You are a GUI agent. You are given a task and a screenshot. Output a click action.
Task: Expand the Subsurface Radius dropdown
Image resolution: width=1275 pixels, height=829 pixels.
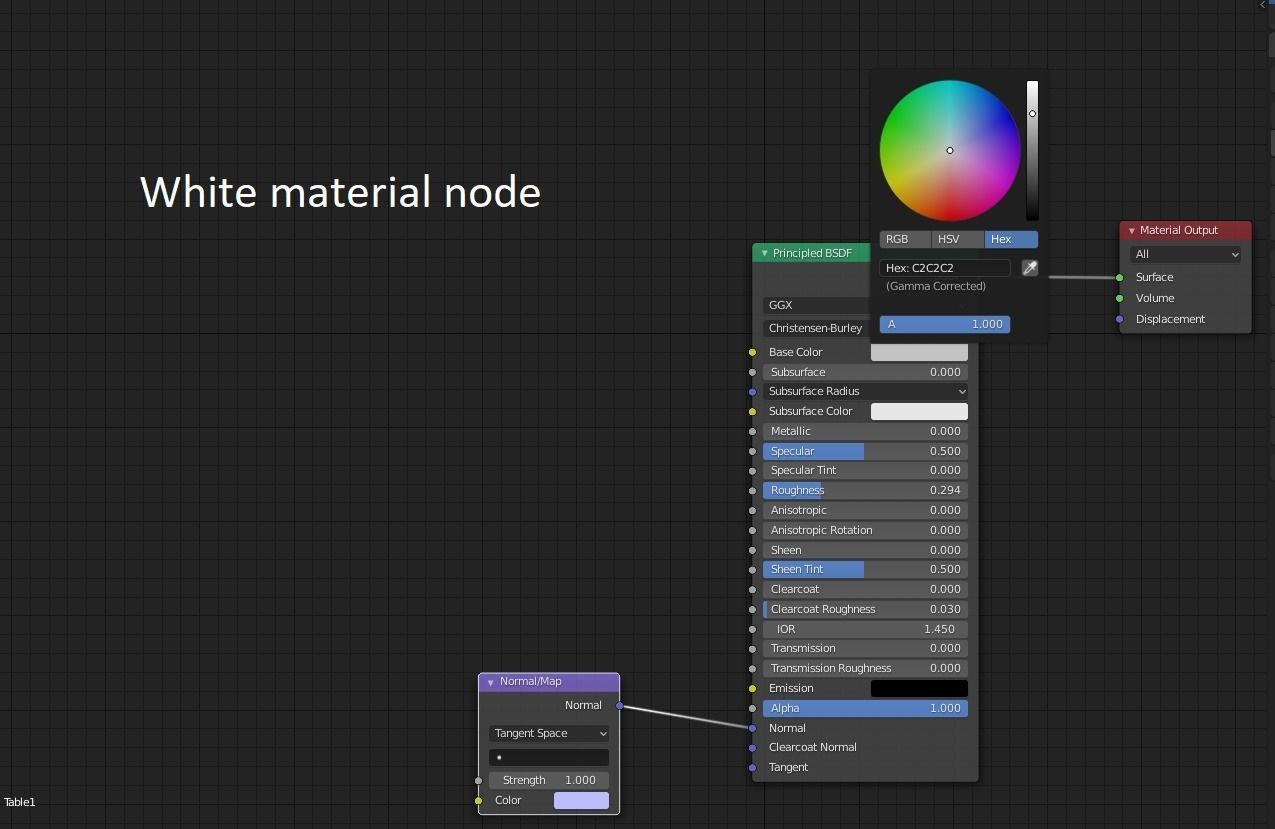point(865,391)
